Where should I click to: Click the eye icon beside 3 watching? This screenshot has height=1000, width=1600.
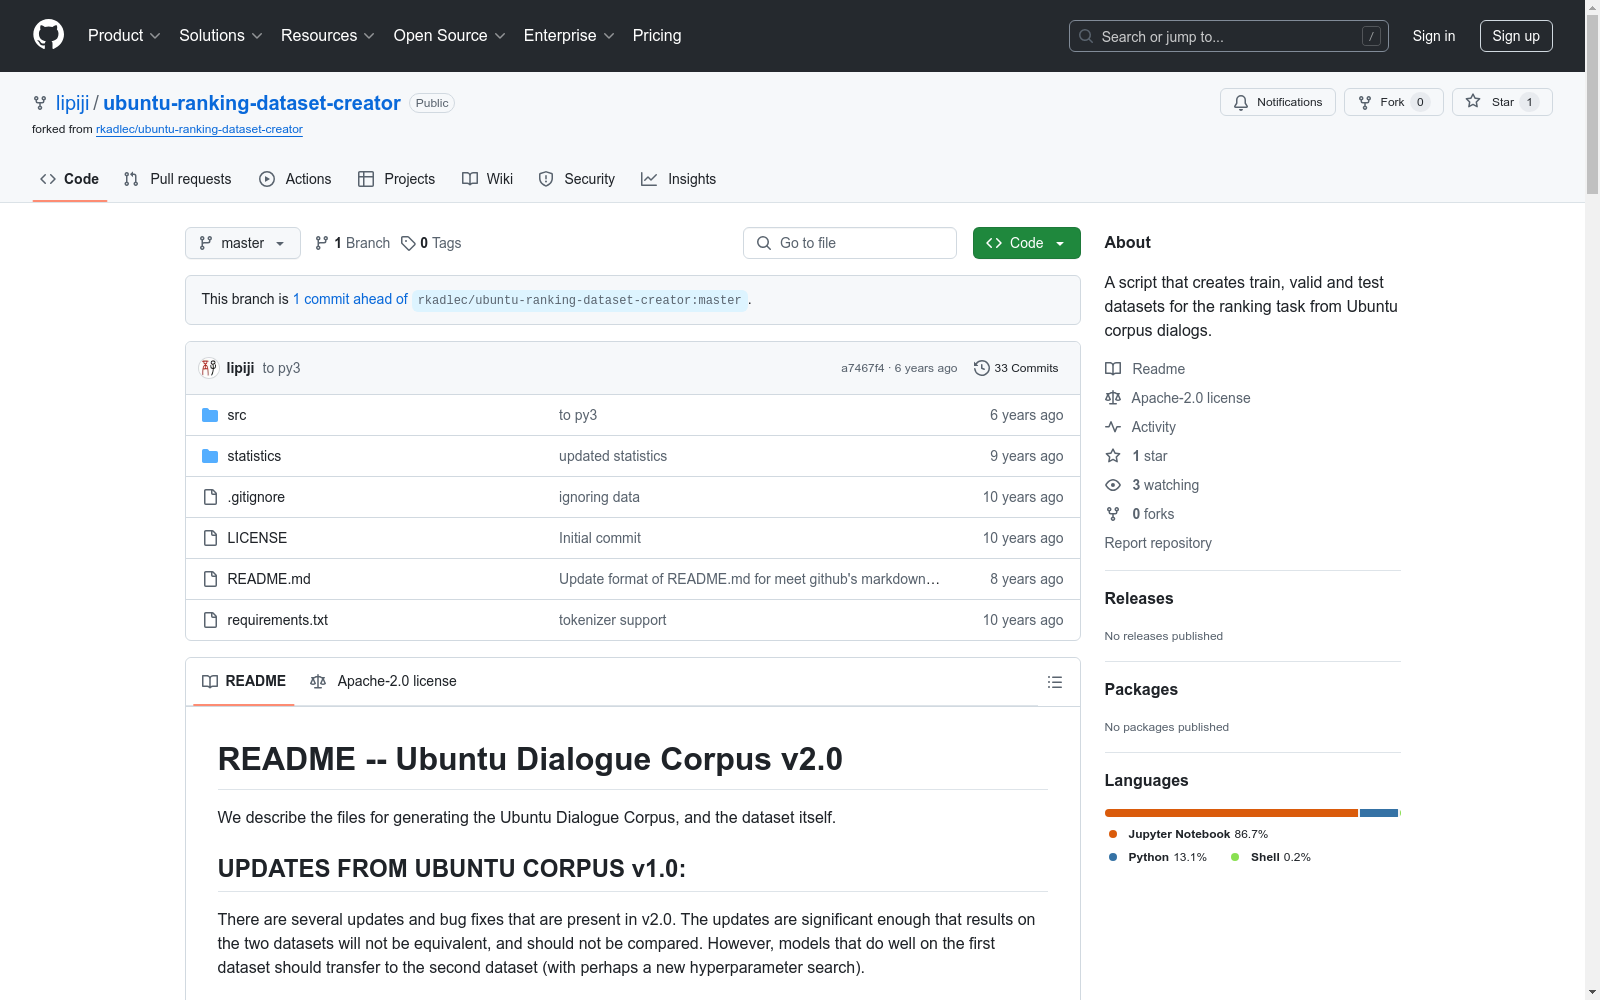[1113, 485]
